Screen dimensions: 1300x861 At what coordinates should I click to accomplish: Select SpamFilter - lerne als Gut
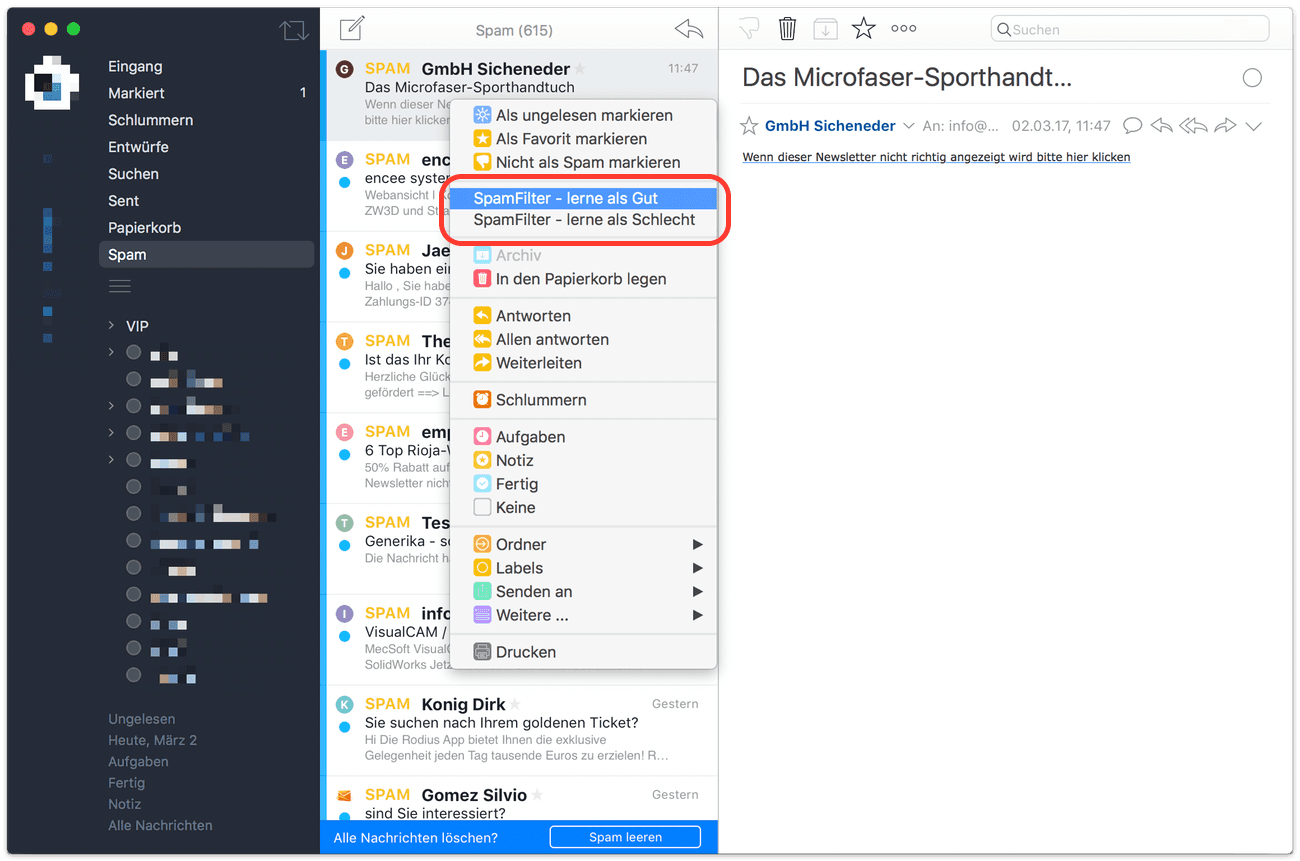583,198
